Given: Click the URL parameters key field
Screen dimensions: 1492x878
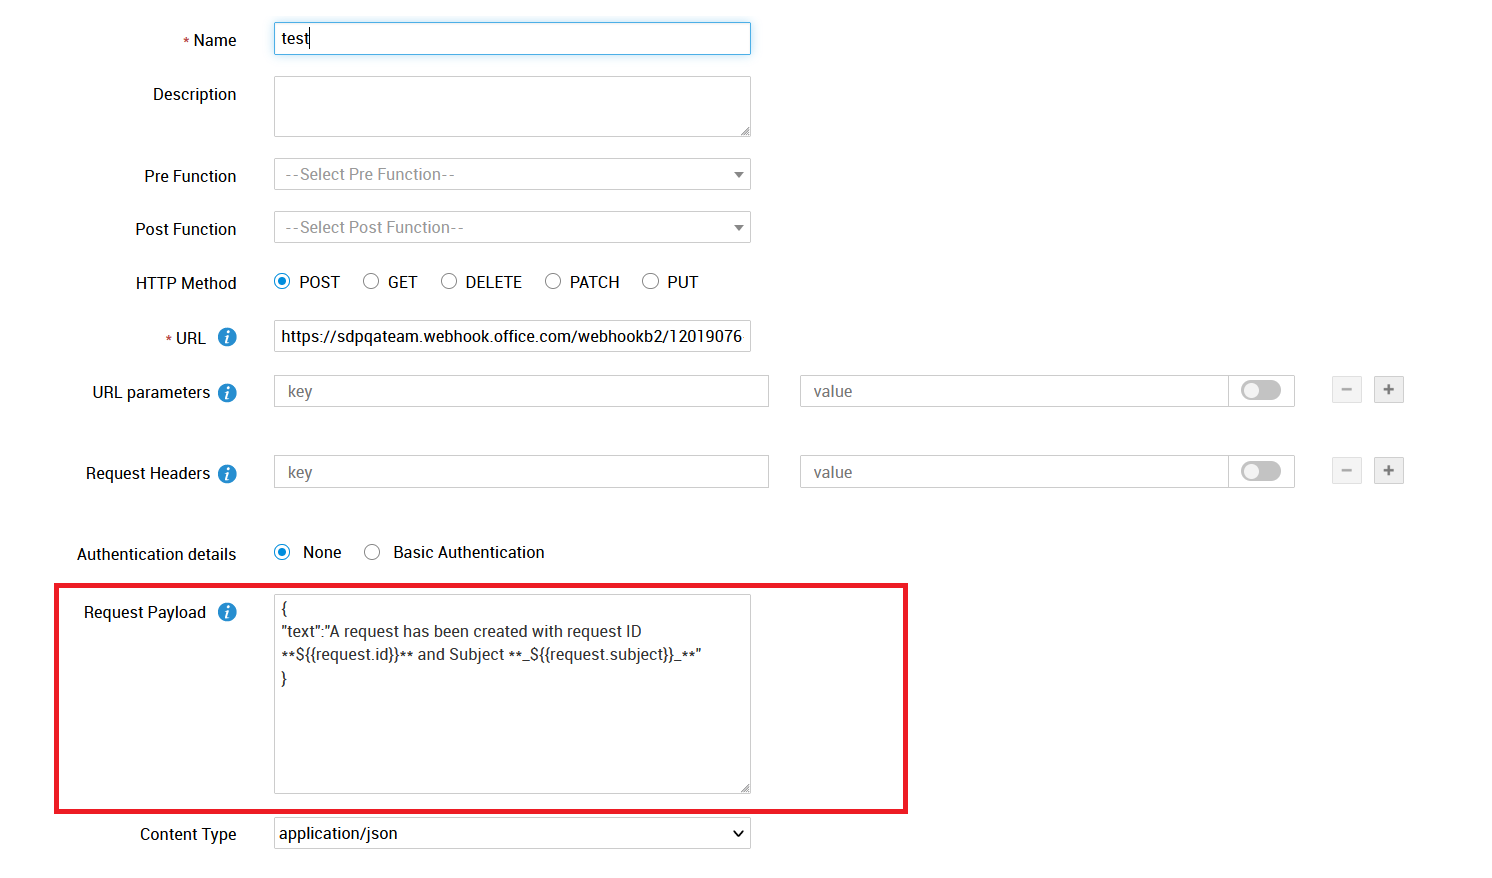Looking at the screenshot, I should (x=520, y=391).
